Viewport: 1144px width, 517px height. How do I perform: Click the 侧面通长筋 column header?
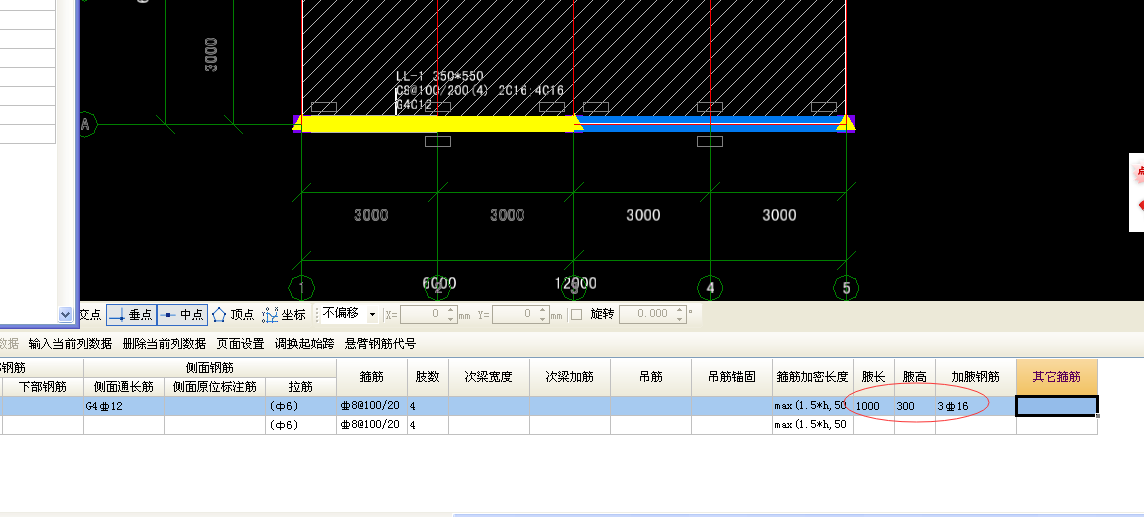click(123, 386)
